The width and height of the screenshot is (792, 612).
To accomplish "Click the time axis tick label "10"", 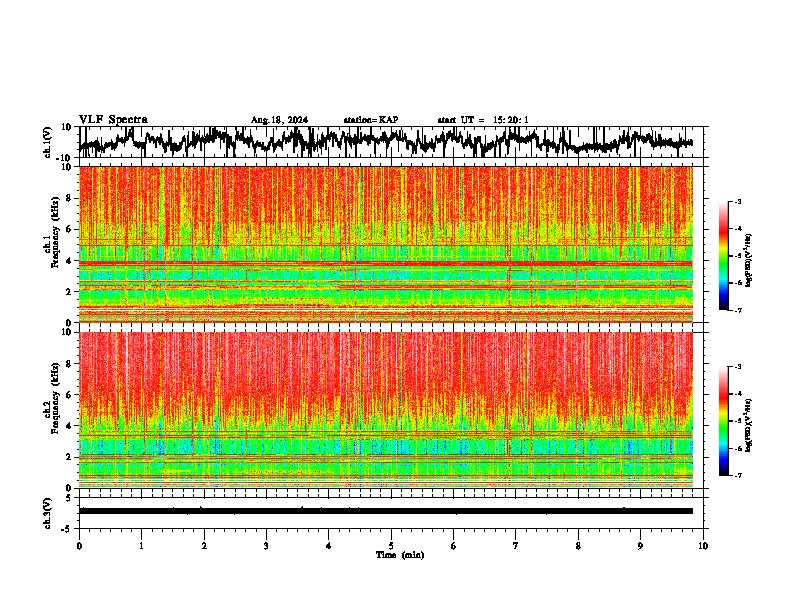I will pos(703,546).
